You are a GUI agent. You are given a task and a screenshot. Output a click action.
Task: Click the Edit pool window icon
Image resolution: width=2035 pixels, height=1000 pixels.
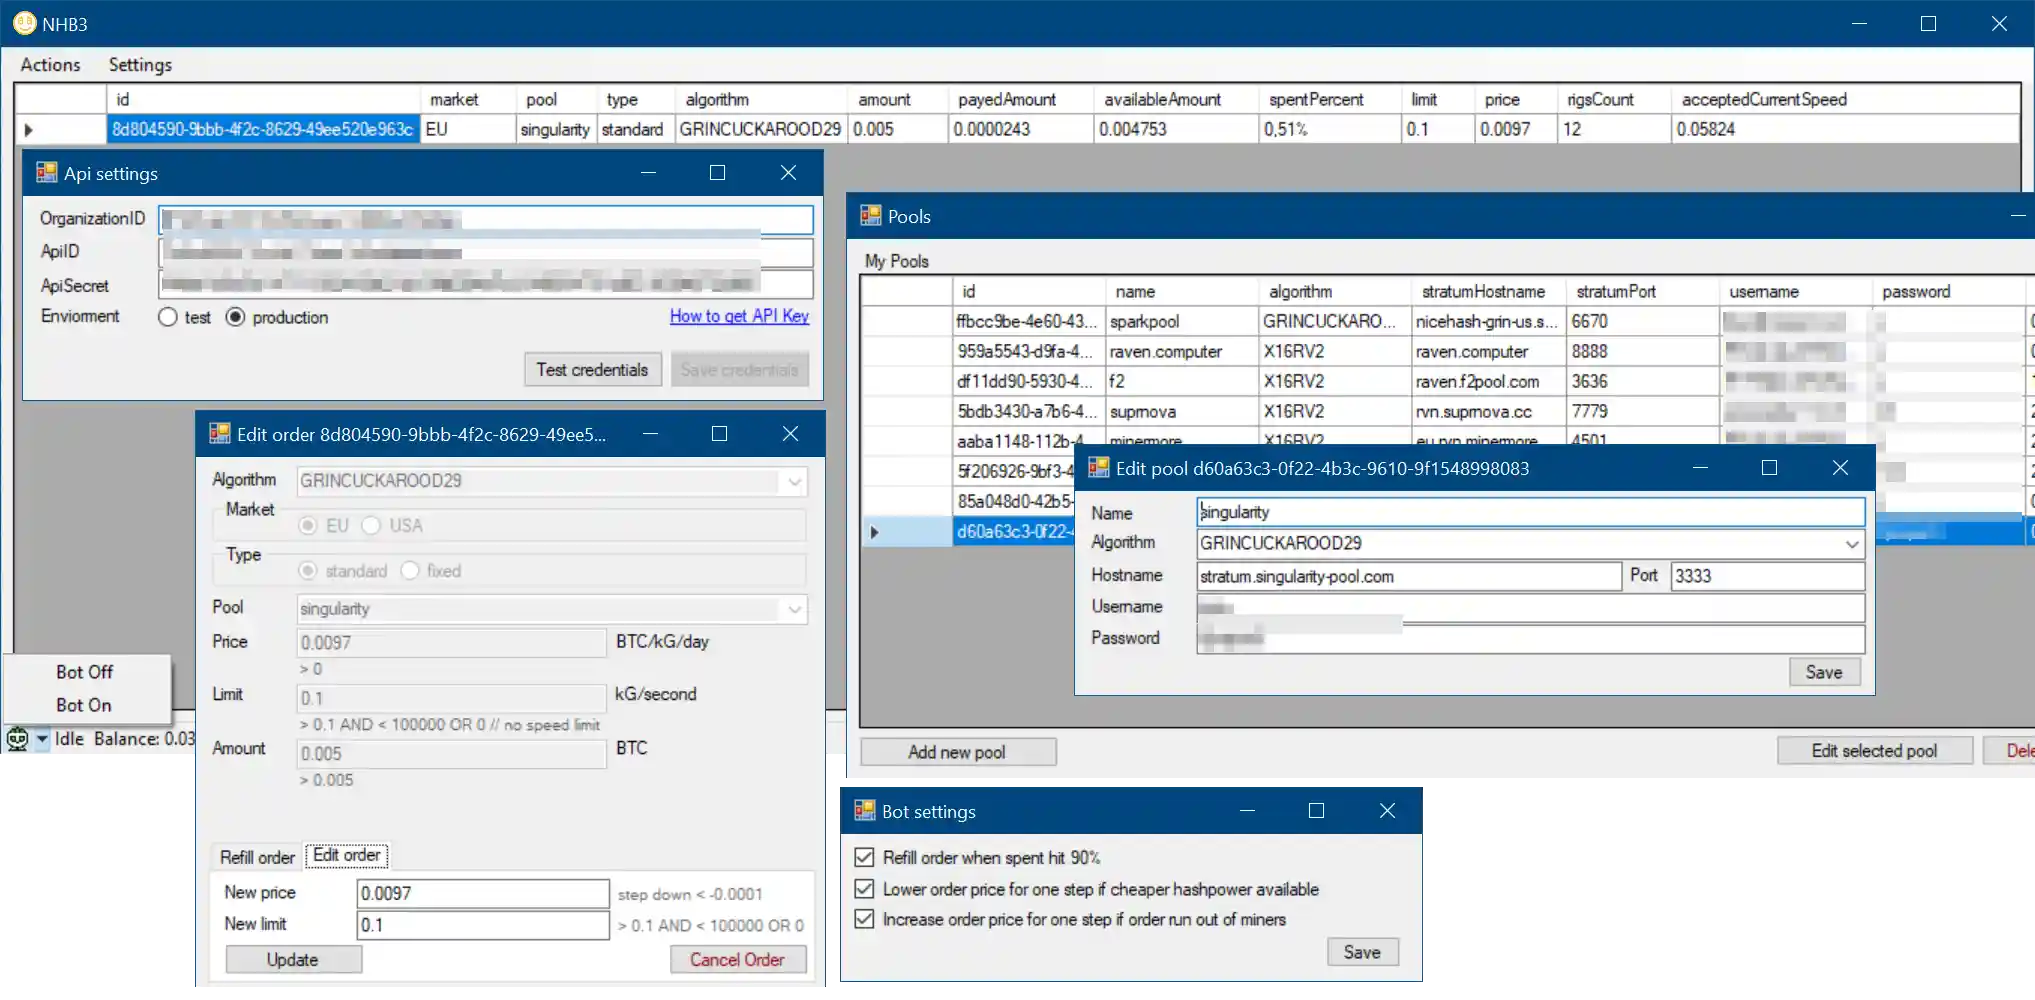click(x=1098, y=468)
